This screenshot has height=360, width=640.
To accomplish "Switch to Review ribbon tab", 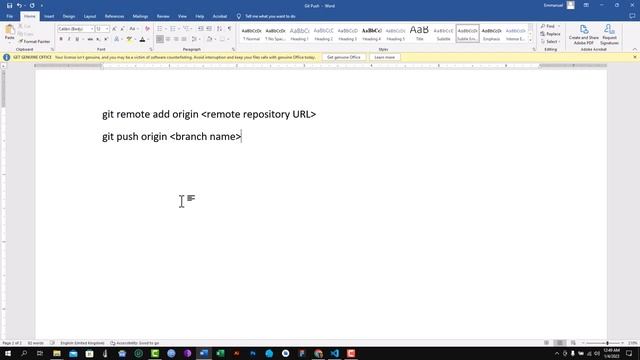I will coord(163,16).
